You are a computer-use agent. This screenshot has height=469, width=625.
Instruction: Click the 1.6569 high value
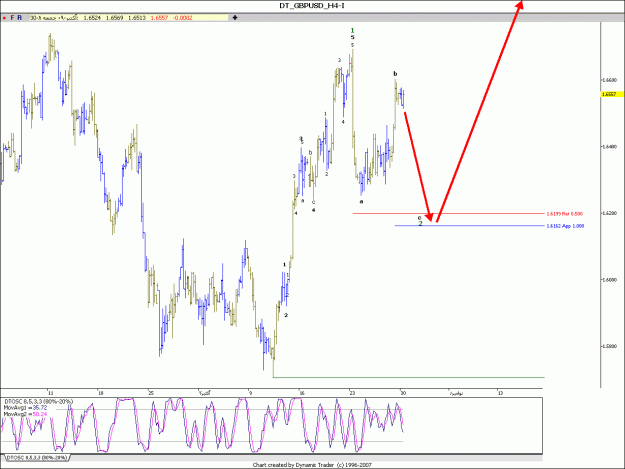pyautogui.click(x=114, y=18)
